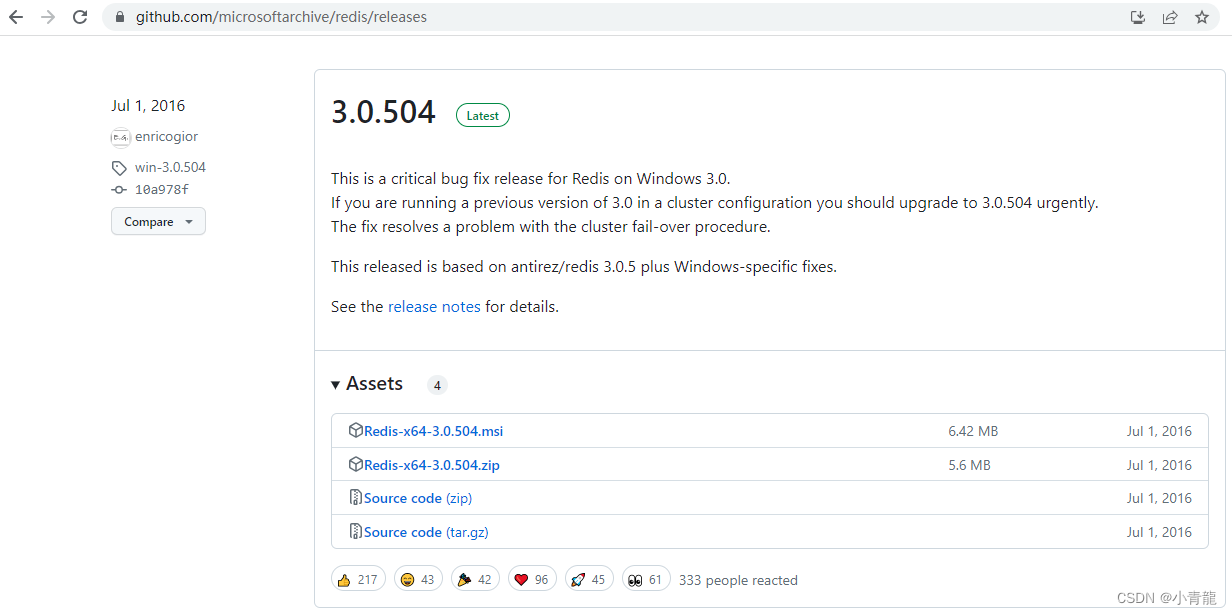Click the lock icon in address bar
The width and height of the screenshot is (1232, 614).
pyautogui.click(x=121, y=17)
